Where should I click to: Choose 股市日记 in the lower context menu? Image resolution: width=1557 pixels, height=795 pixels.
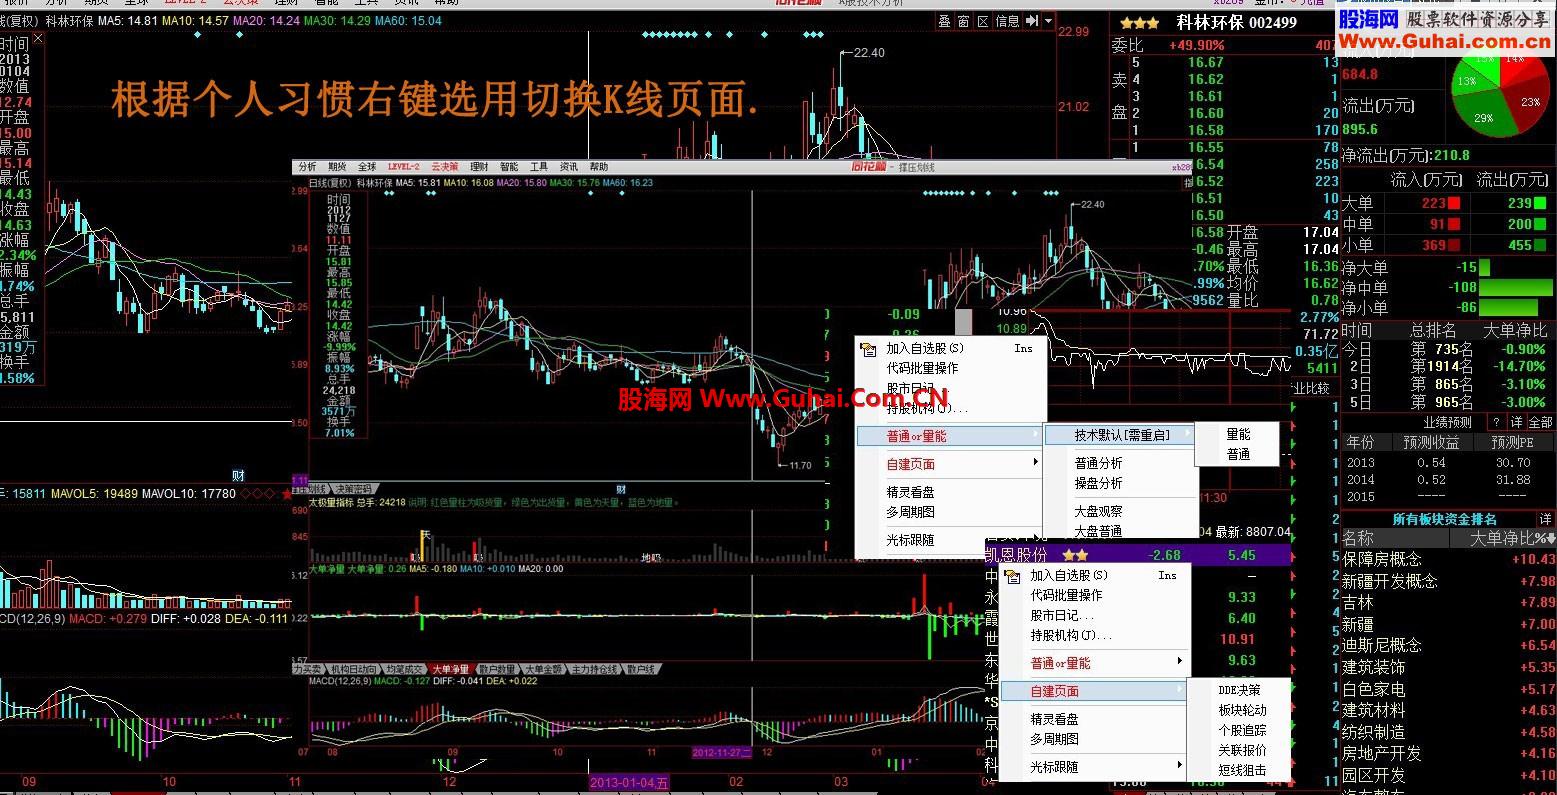[1061, 615]
